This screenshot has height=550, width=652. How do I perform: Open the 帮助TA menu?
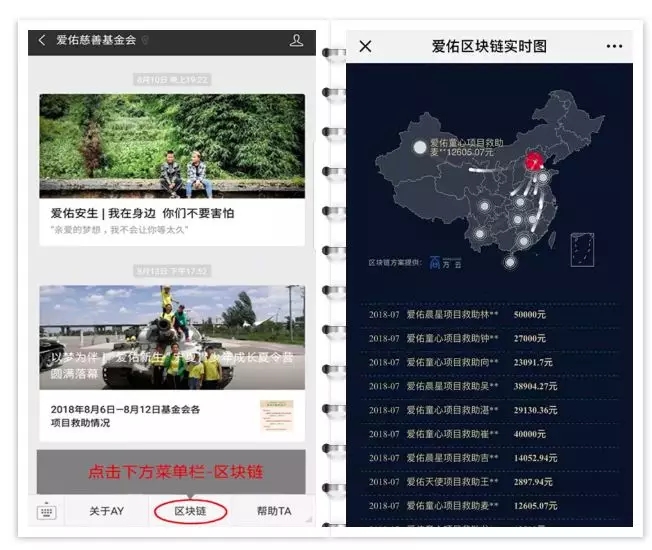(274, 511)
